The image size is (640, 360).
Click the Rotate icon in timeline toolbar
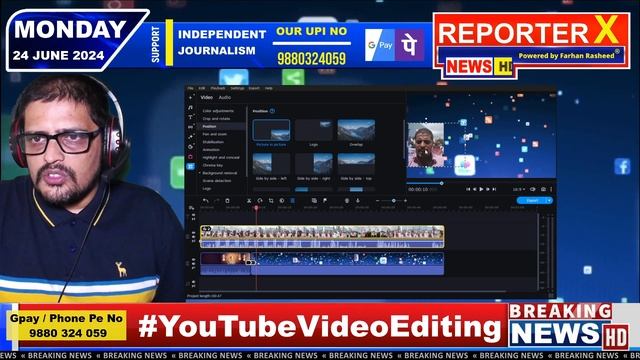point(260,201)
